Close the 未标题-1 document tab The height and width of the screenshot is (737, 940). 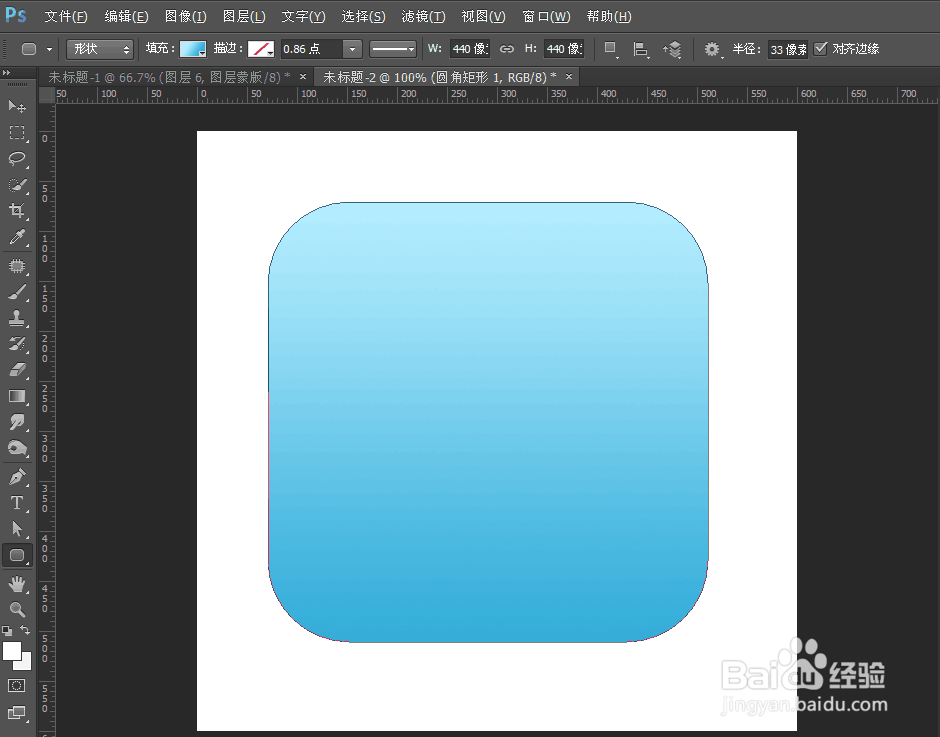[x=303, y=77]
